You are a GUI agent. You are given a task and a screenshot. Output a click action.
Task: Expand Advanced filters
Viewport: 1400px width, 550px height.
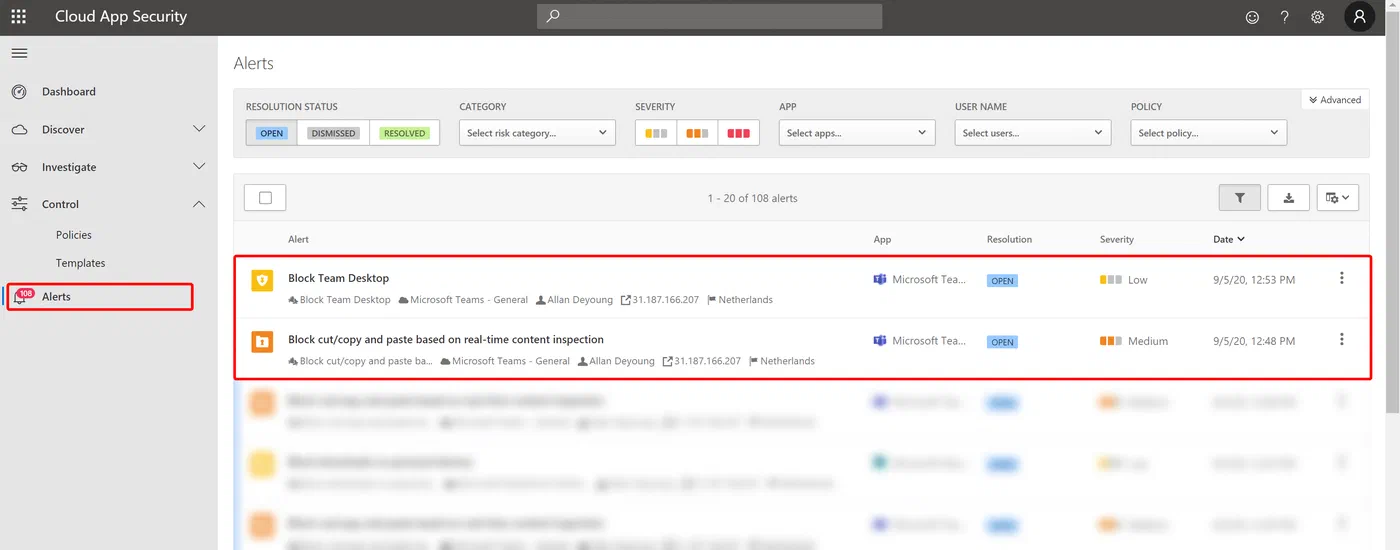click(1335, 100)
